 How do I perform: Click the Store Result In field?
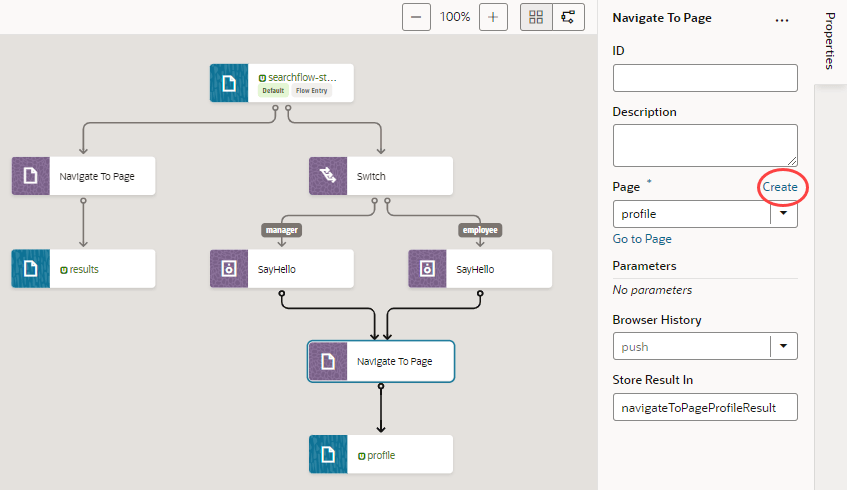coord(704,406)
